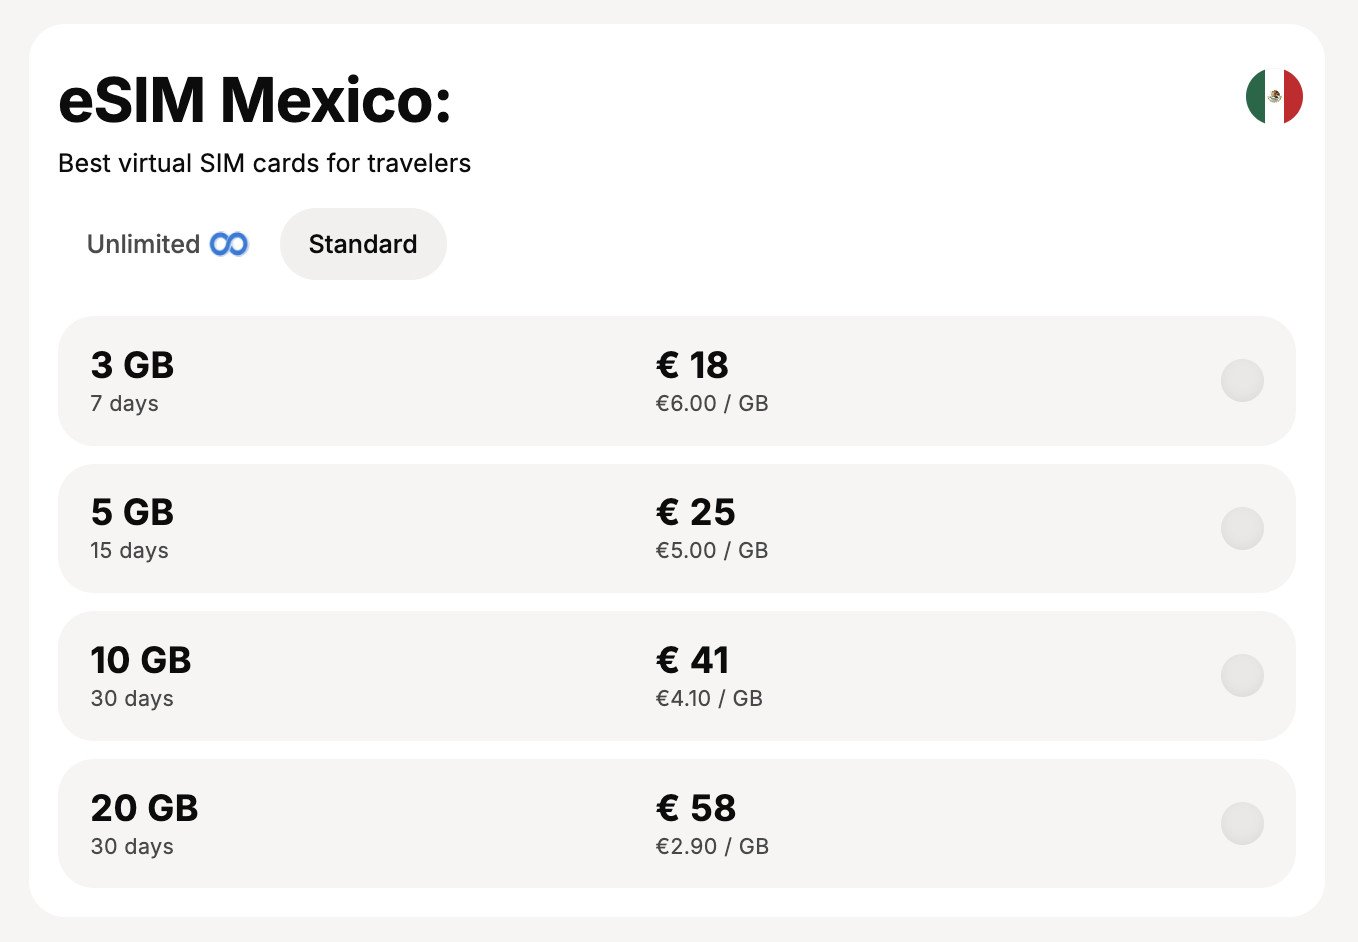Click the "Best virtual SIM cards" subtitle
The width and height of the screenshot is (1358, 942).
264,163
